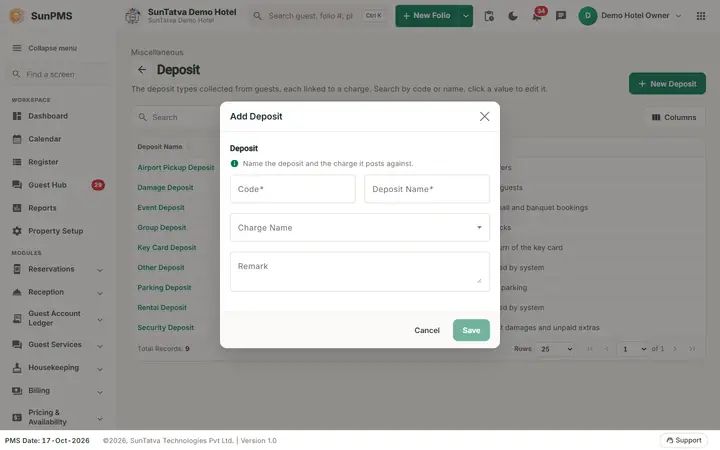Open the clipboard tasks icon in header
This screenshot has height=450, width=720.
pos(489,16)
